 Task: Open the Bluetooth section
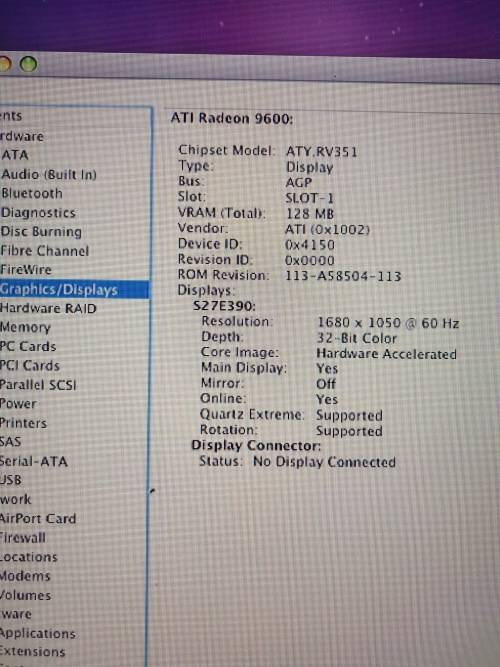[31, 194]
